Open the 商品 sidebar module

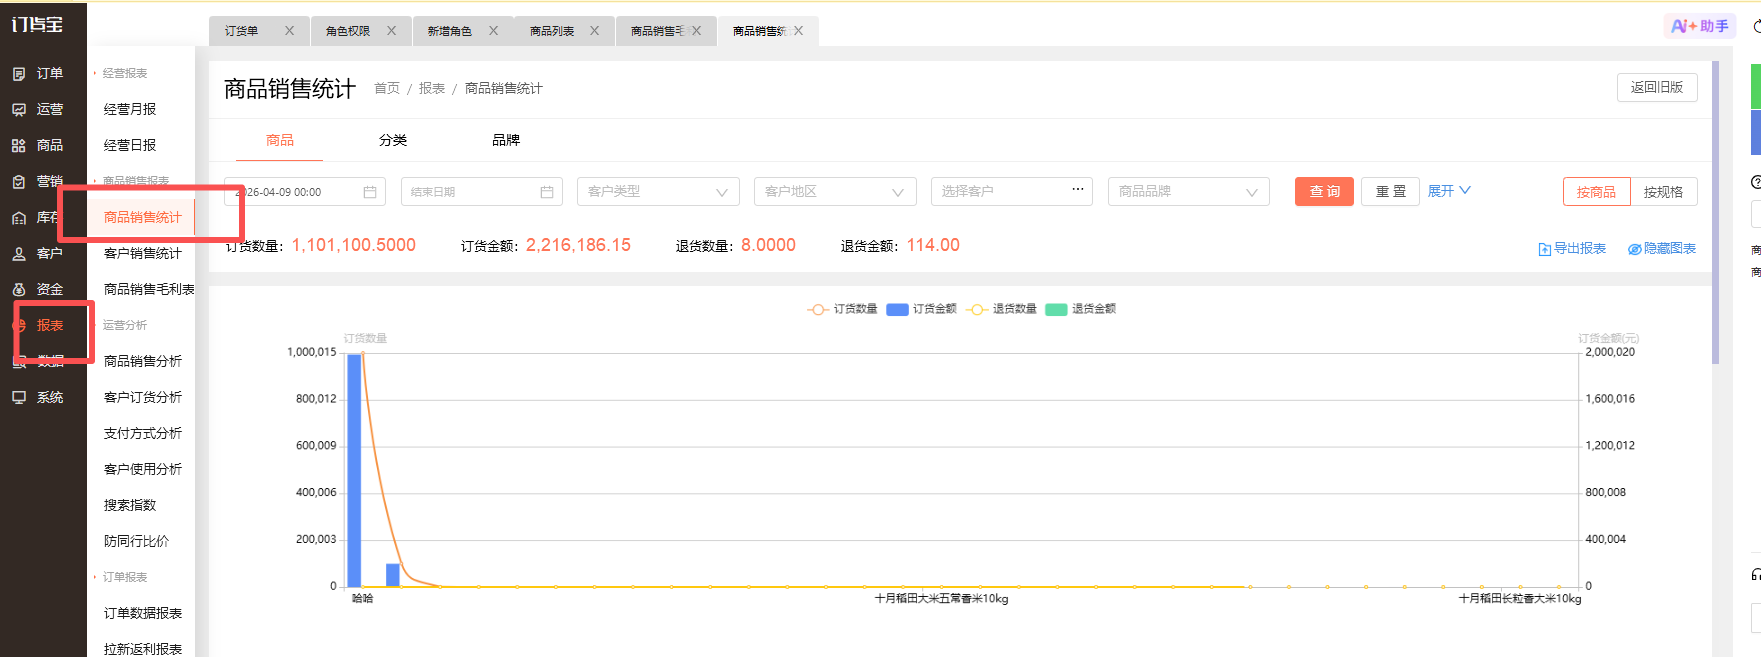pyautogui.click(x=38, y=145)
